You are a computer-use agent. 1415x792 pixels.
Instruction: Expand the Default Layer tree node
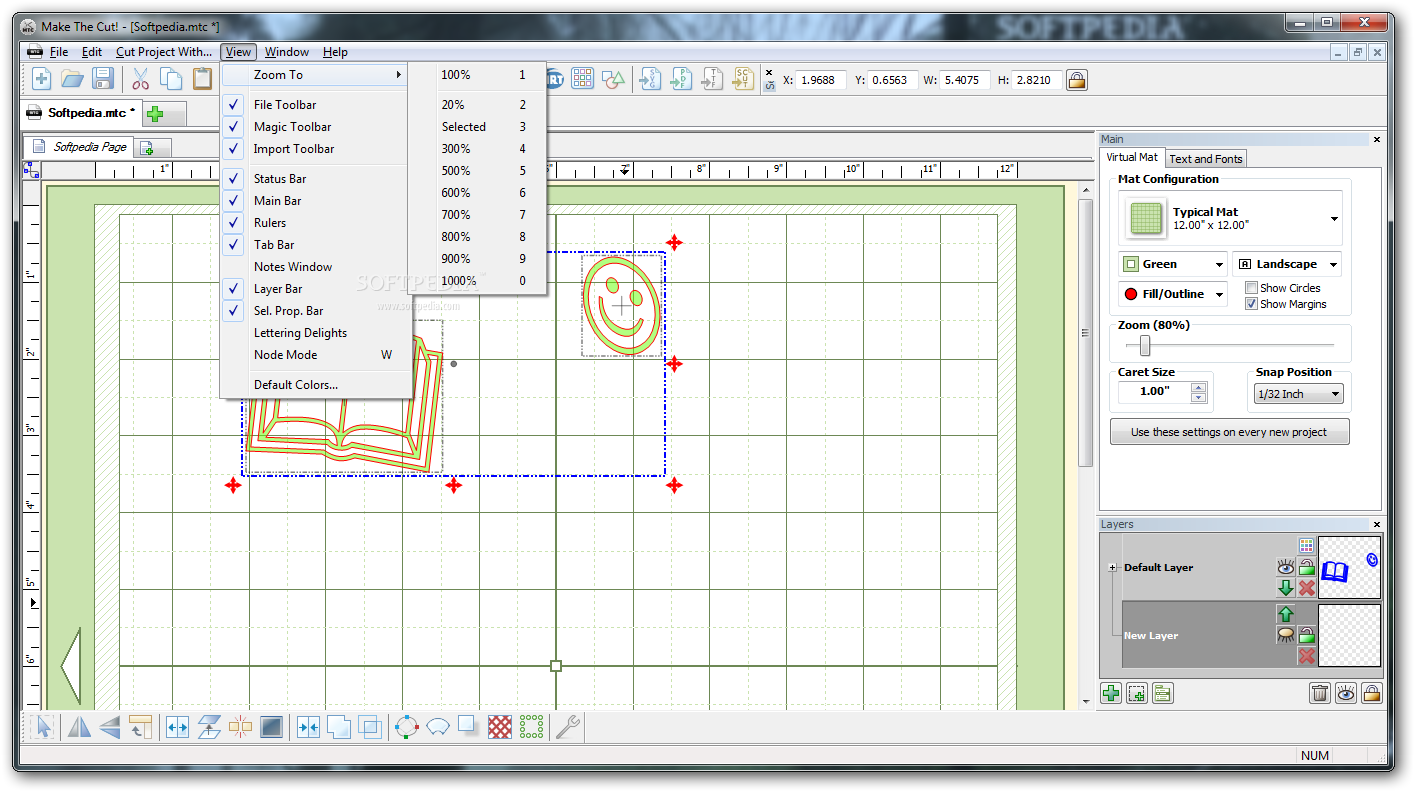(x=1112, y=568)
